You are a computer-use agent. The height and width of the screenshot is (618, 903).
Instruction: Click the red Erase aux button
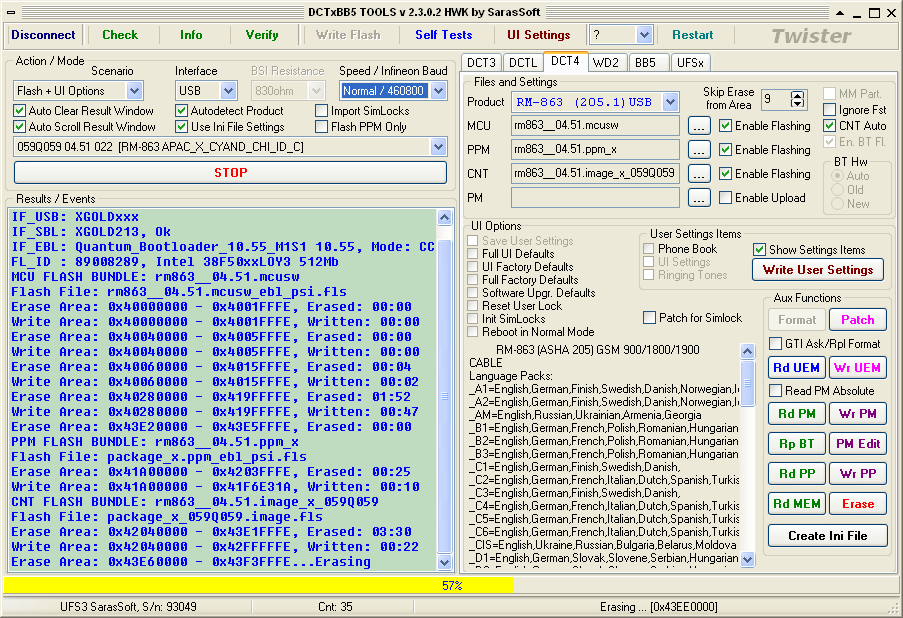[x=858, y=504]
